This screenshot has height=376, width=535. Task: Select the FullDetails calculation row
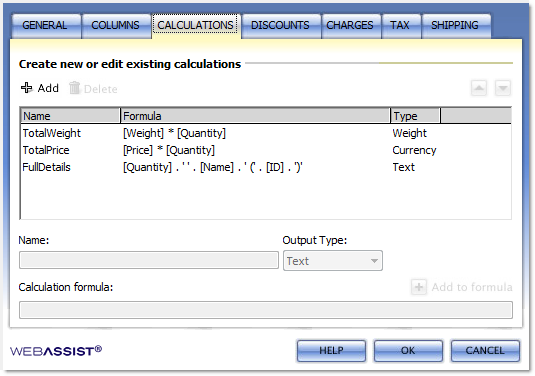(266, 167)
